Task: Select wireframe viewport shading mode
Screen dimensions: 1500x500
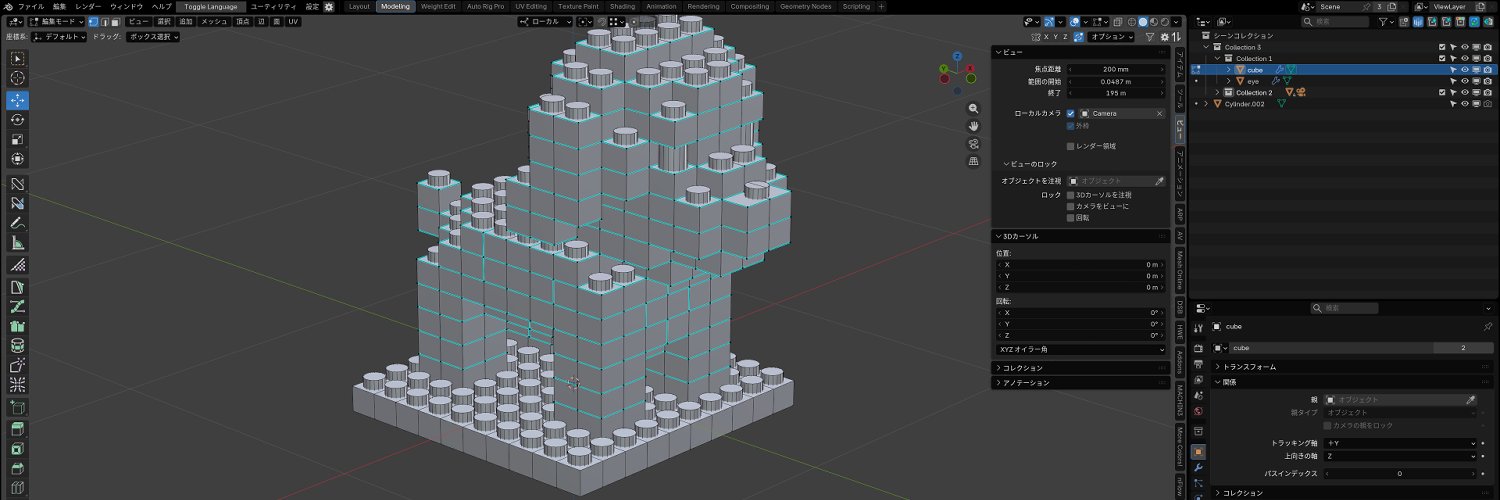Action: [x=1132, y=21]
